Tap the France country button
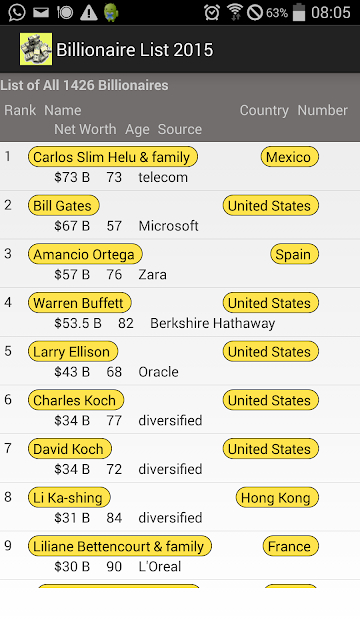 click(x=291, y=546)
